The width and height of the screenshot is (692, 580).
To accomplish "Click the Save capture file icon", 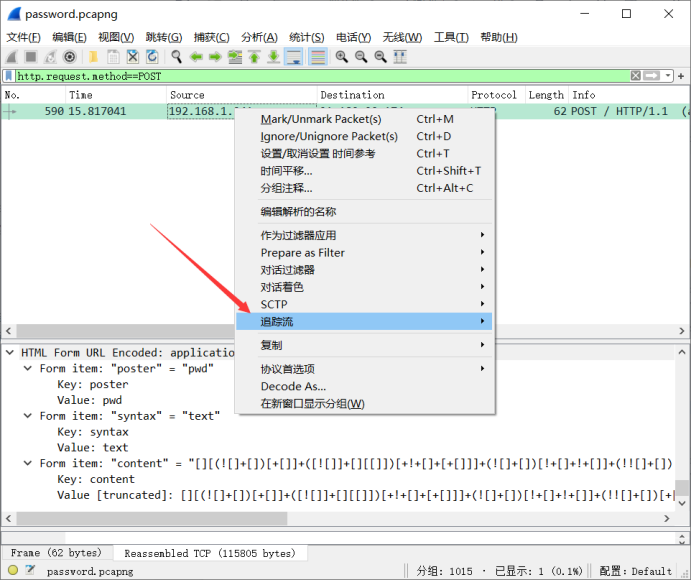I will coord(113,57).
